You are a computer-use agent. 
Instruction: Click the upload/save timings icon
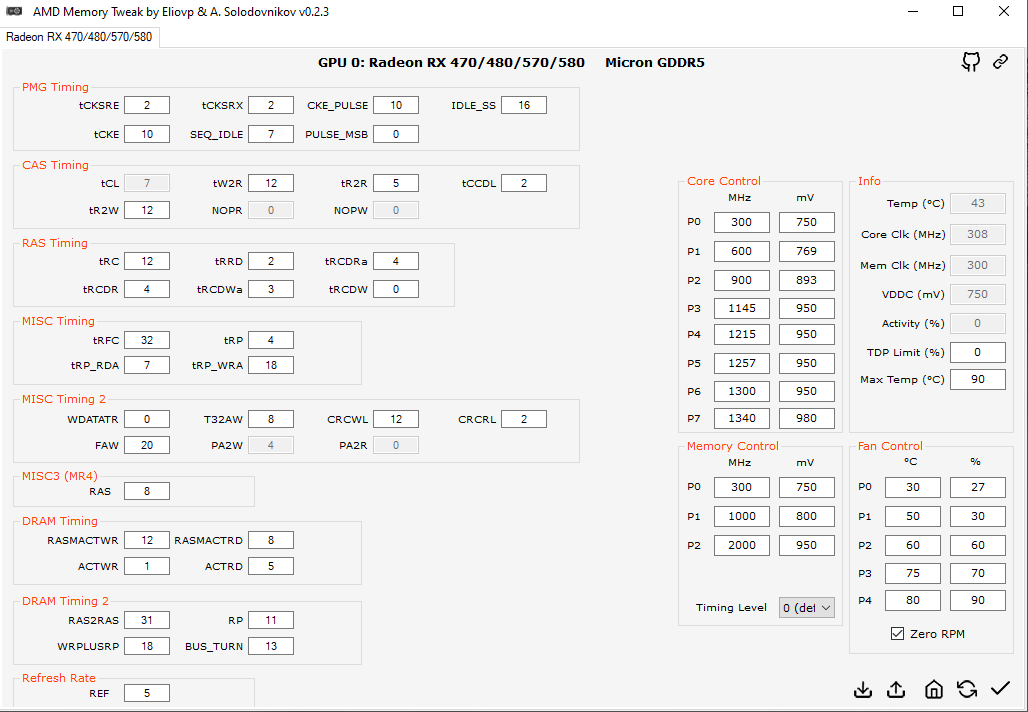(x=896, y=690)
